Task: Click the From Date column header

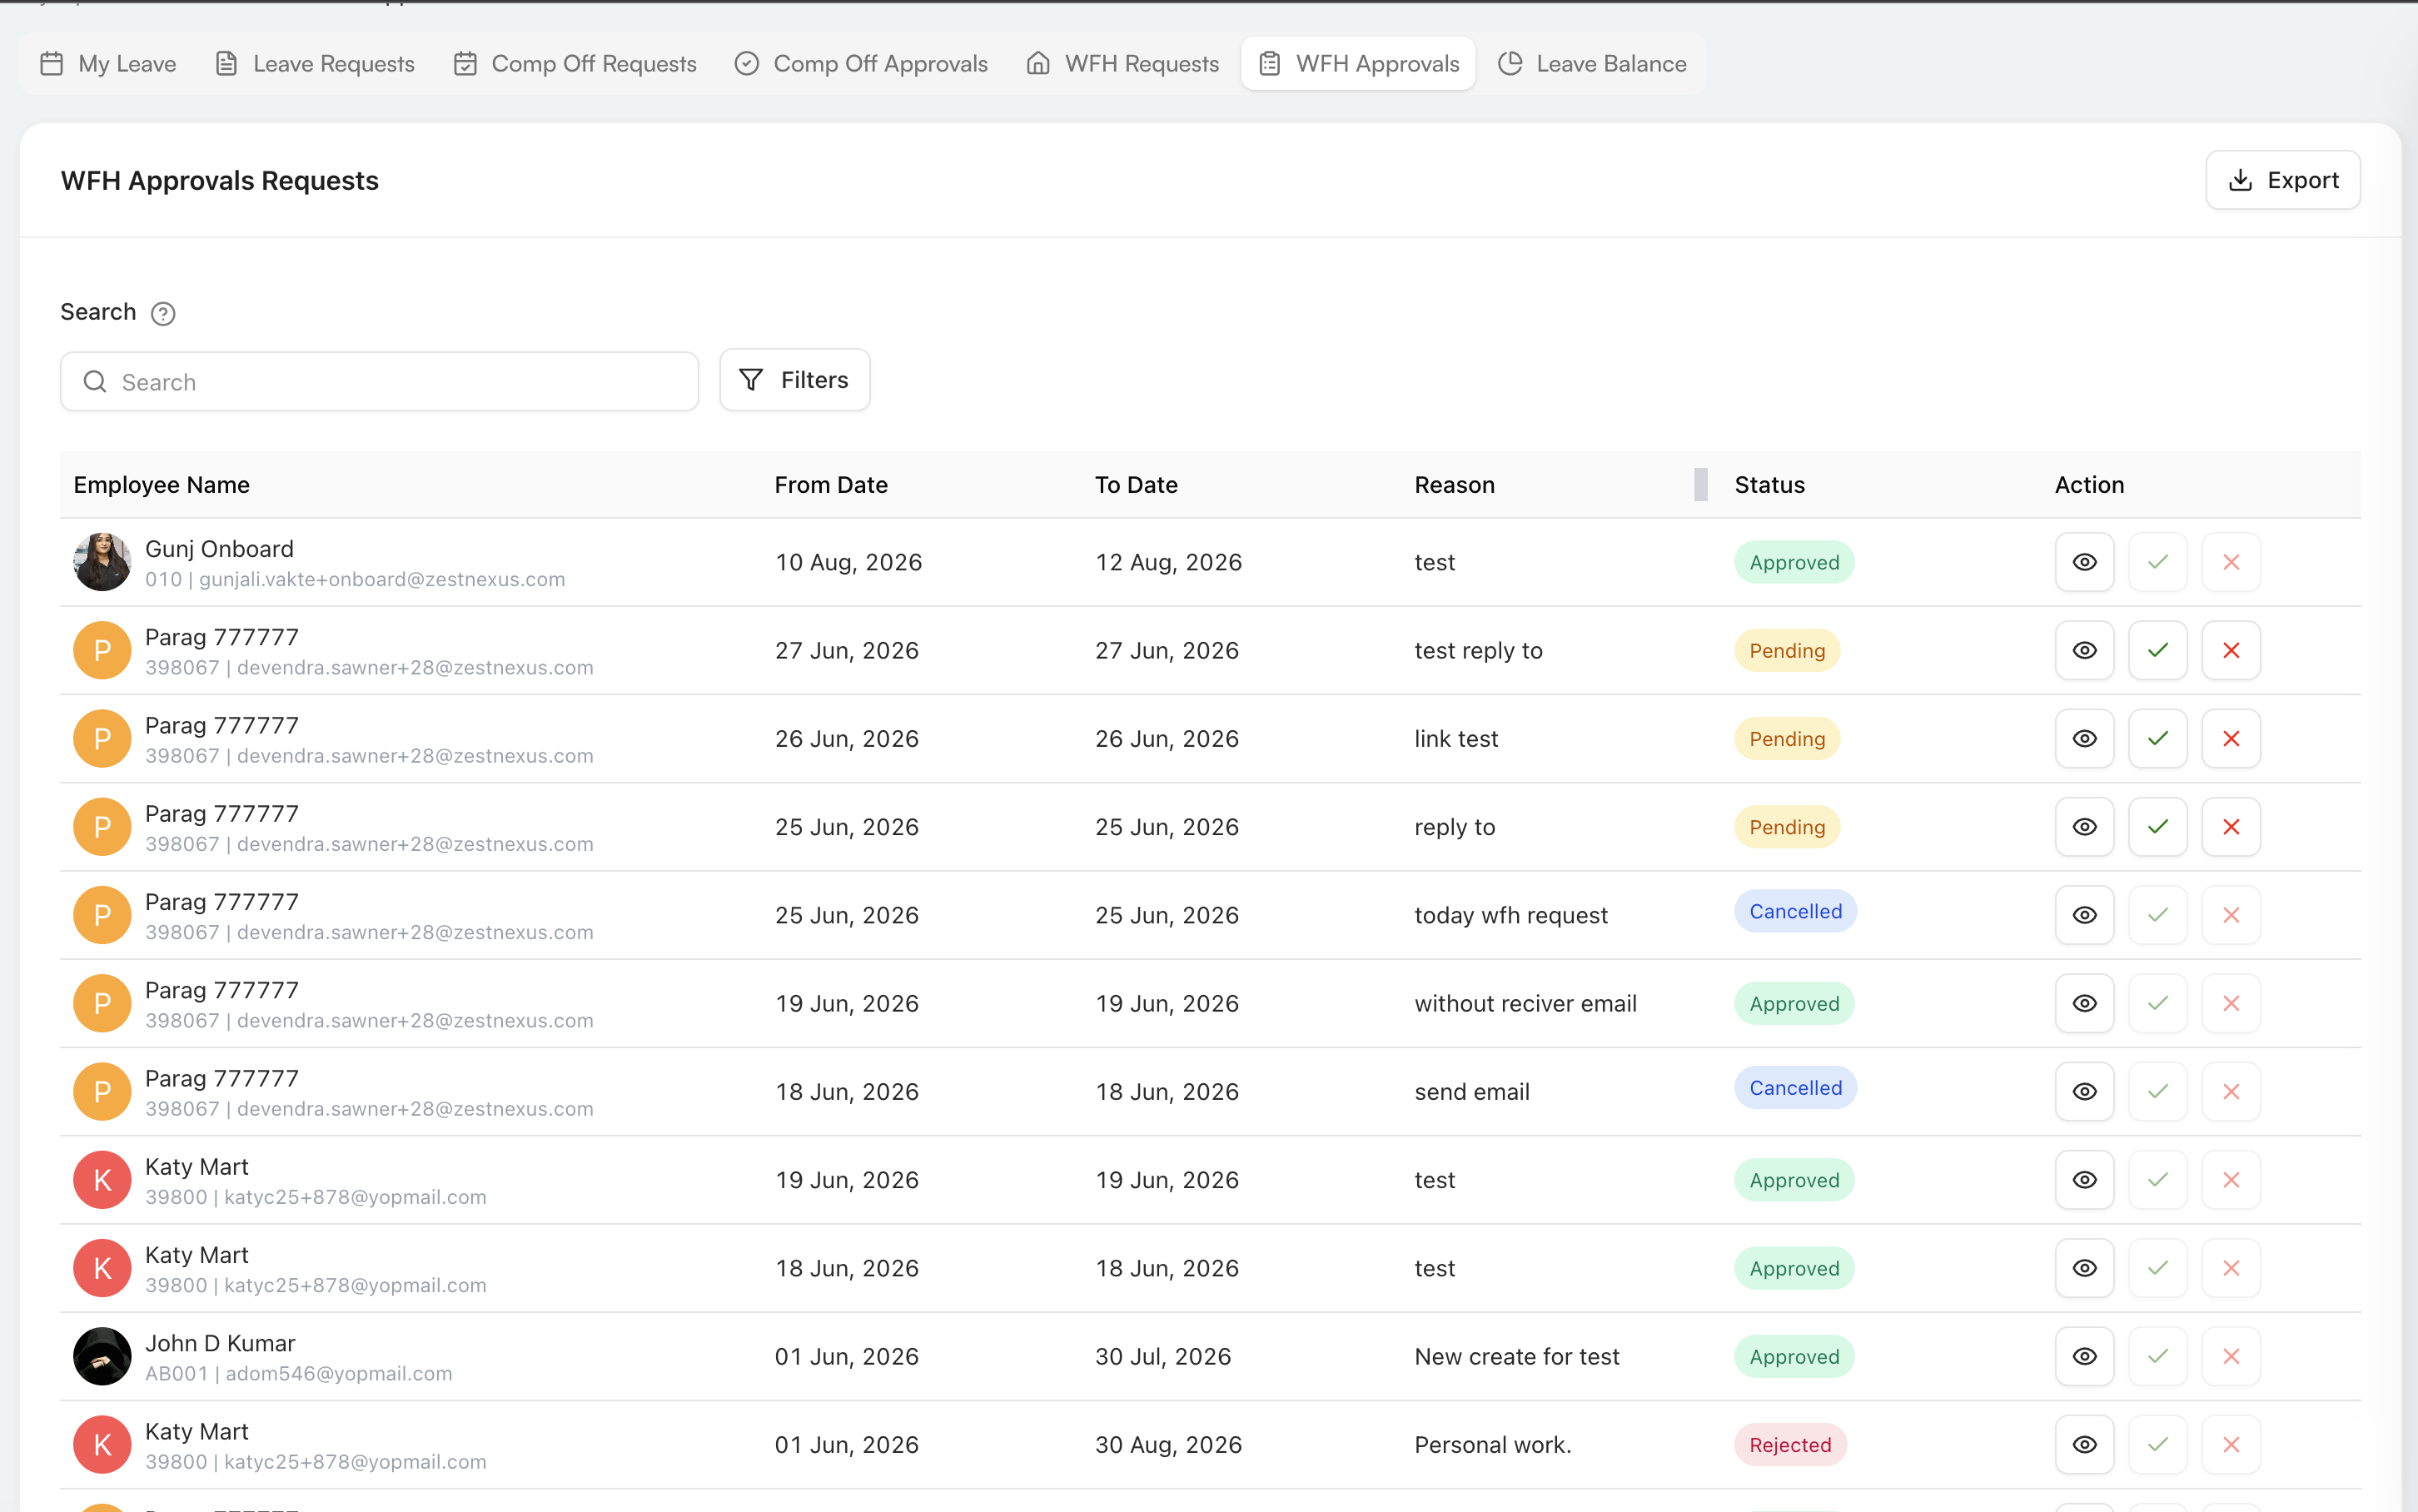Action: tap(831, 485)
